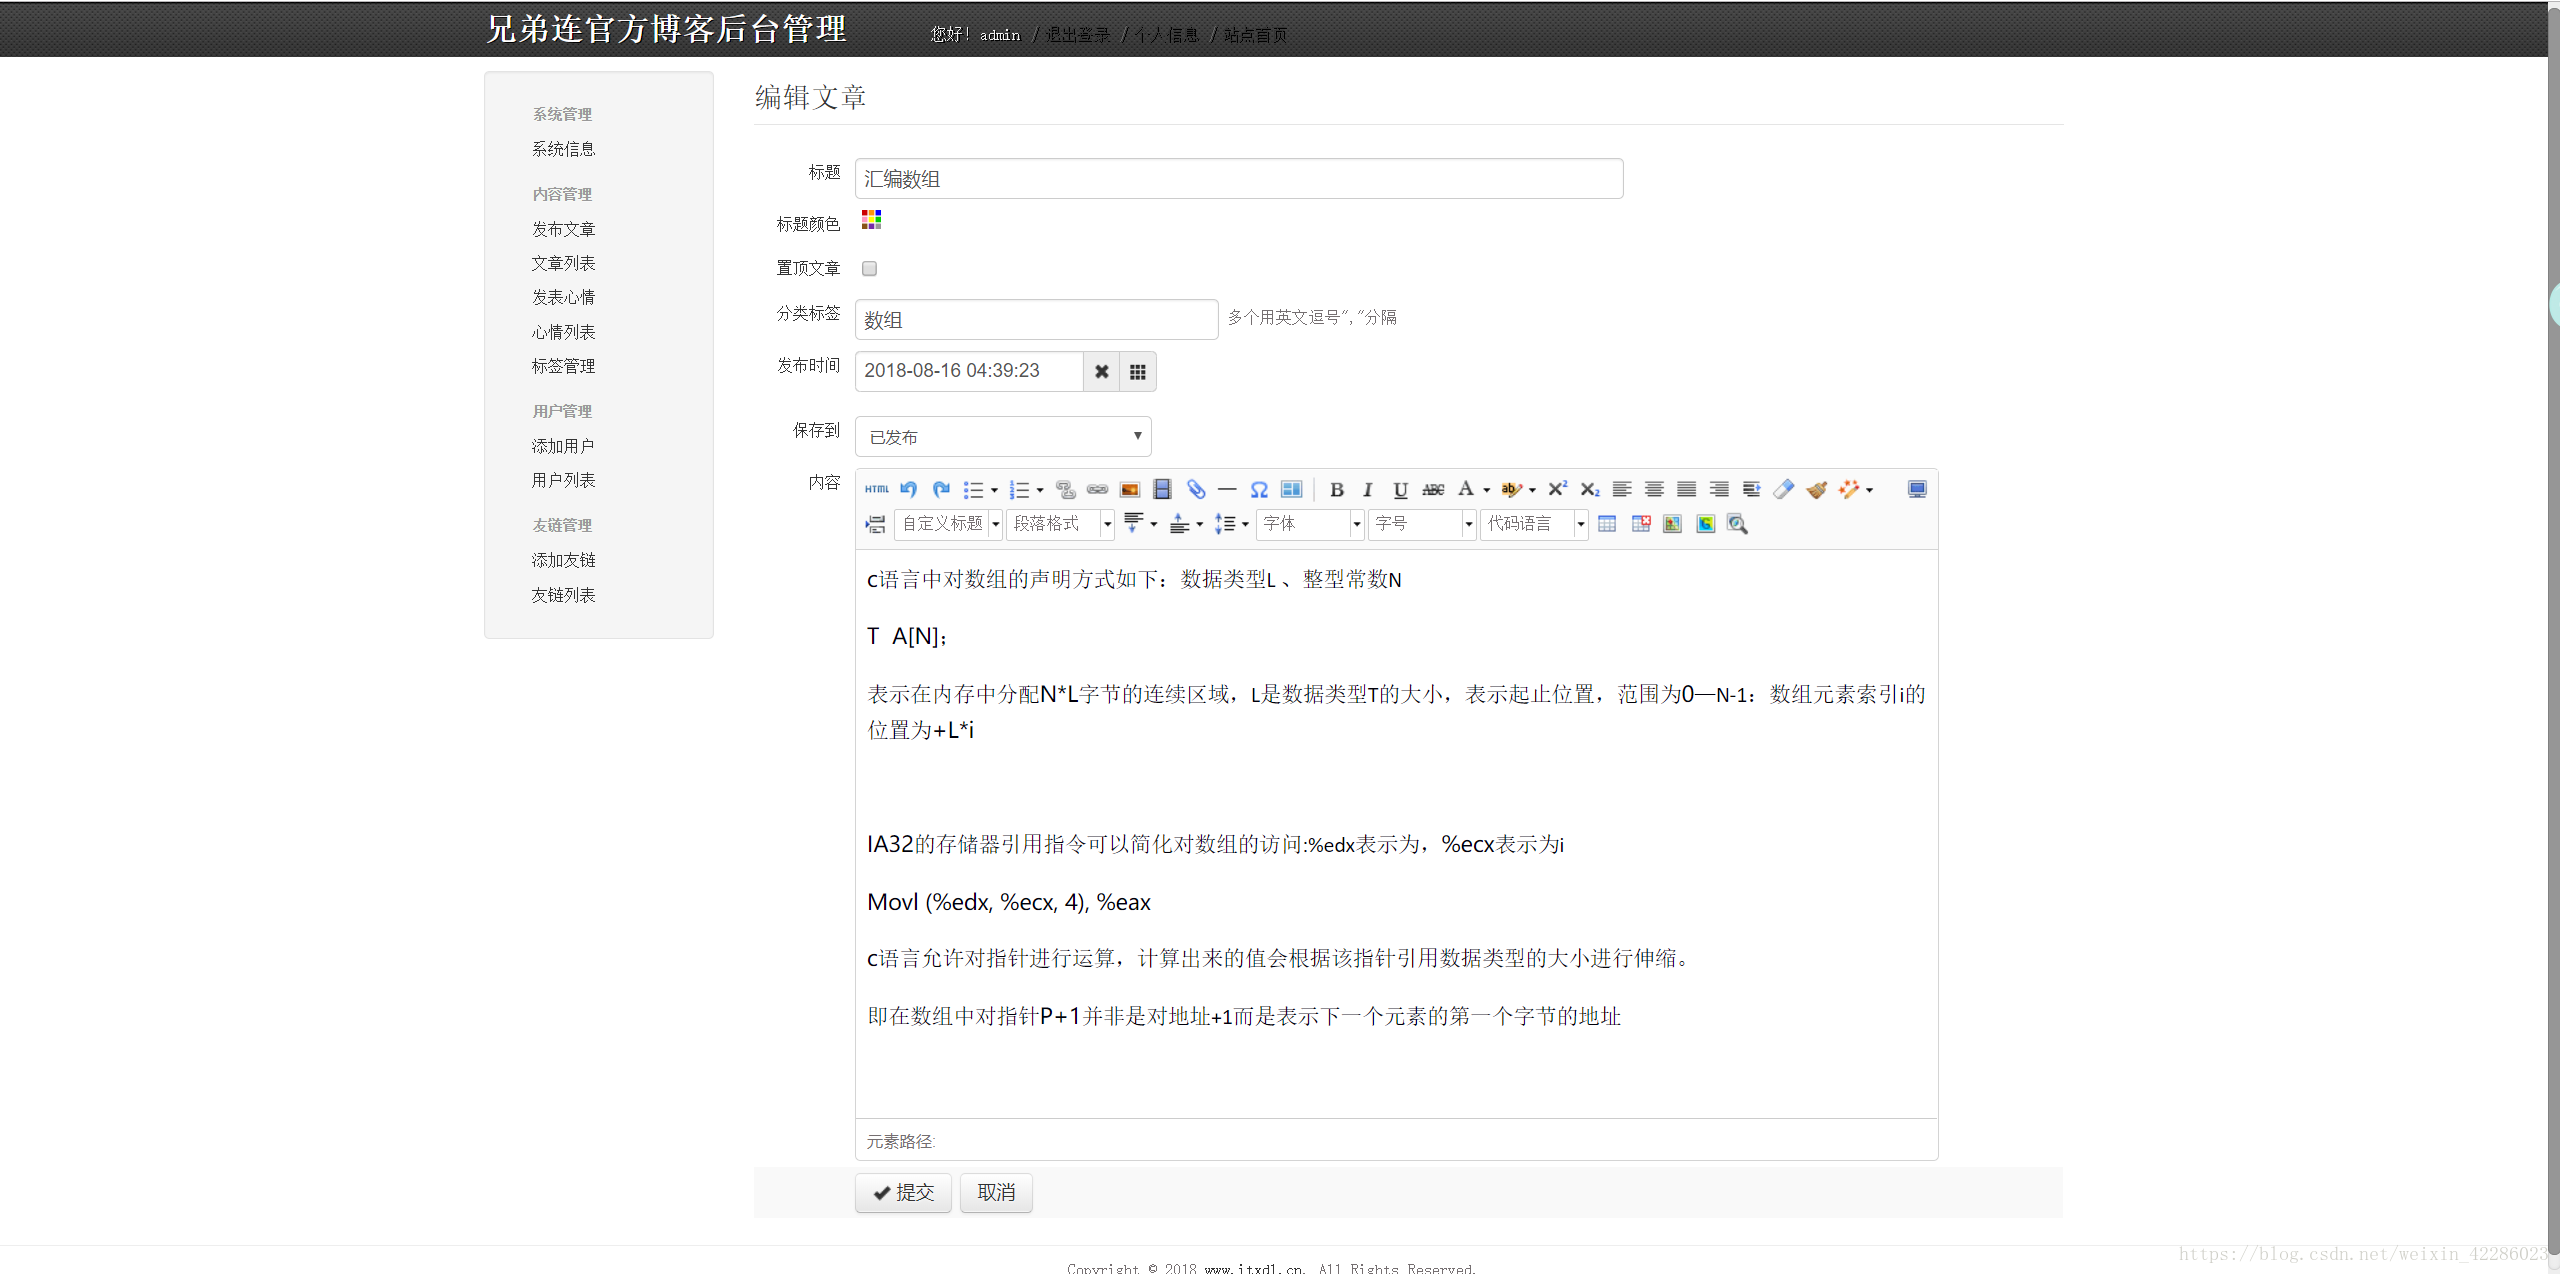The width and height of the screenshot is (2560, 1274).
Task: Open the 字号 font size dropdown
Action: [1422, 524]
